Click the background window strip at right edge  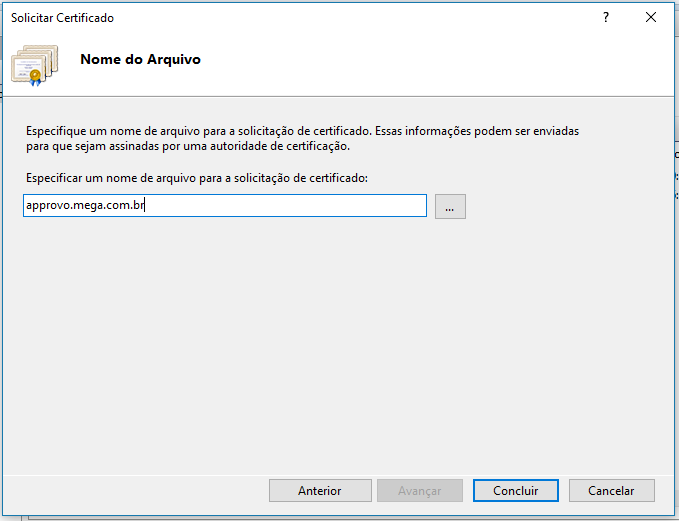pos(675,300)
